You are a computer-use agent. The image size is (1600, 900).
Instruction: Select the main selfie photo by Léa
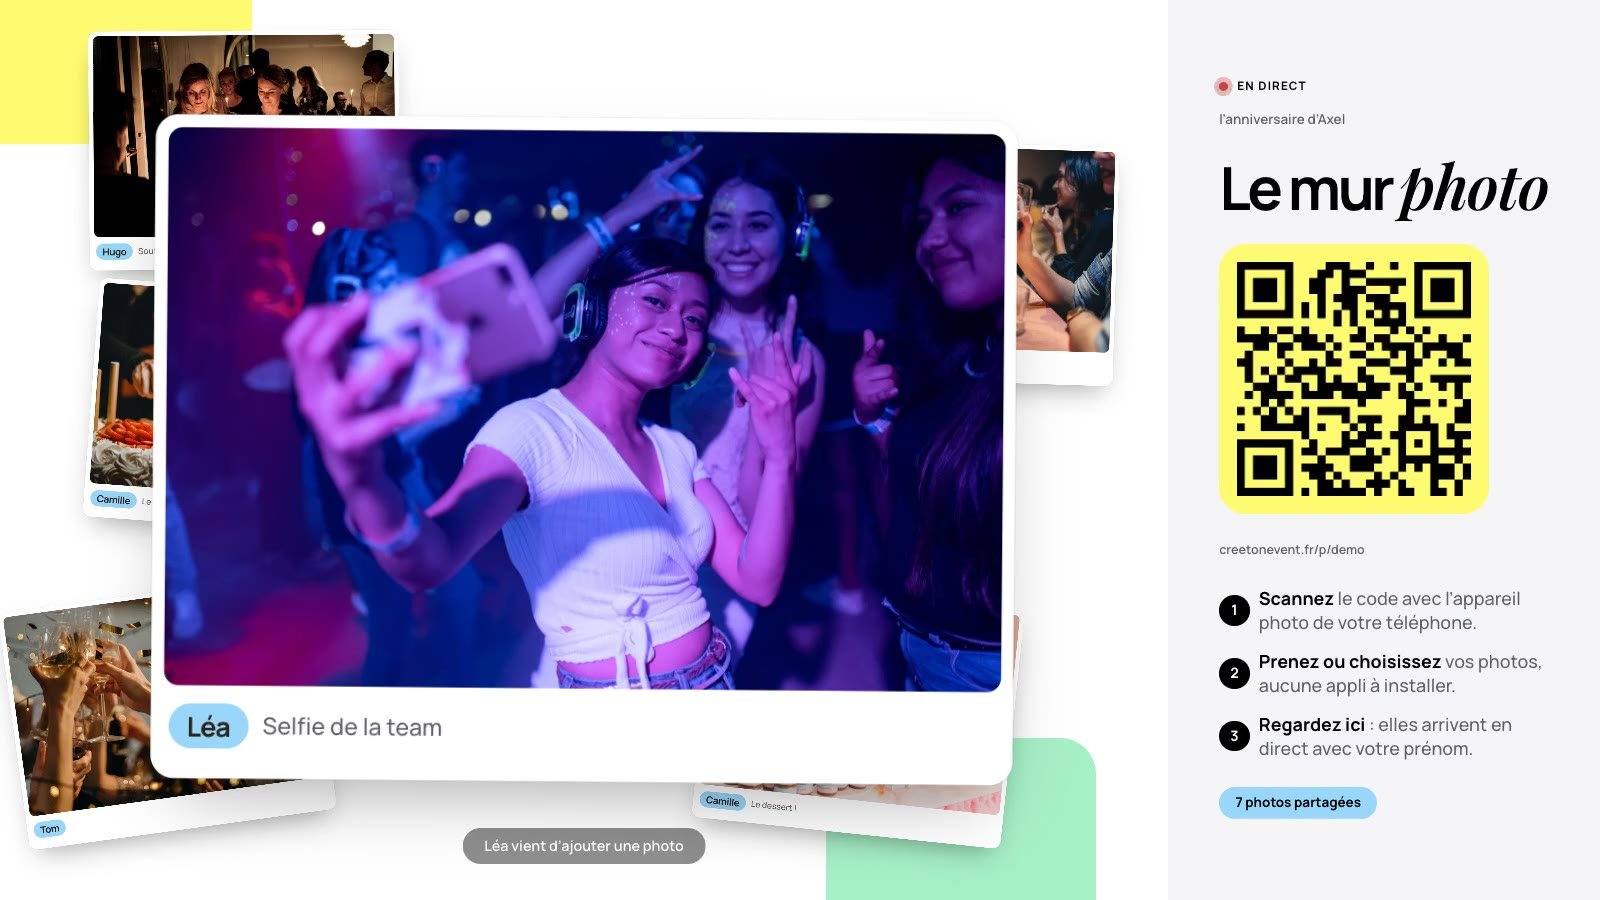coord(585,410)
